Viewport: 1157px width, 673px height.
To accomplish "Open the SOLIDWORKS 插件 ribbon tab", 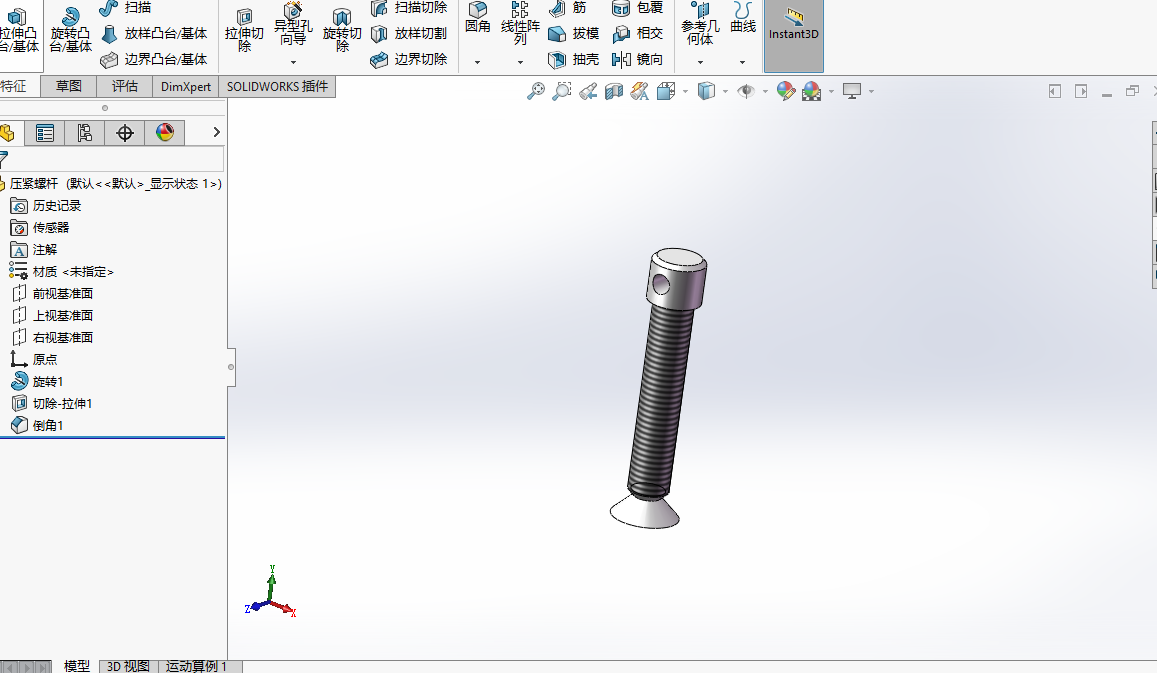I will point(277,86).
